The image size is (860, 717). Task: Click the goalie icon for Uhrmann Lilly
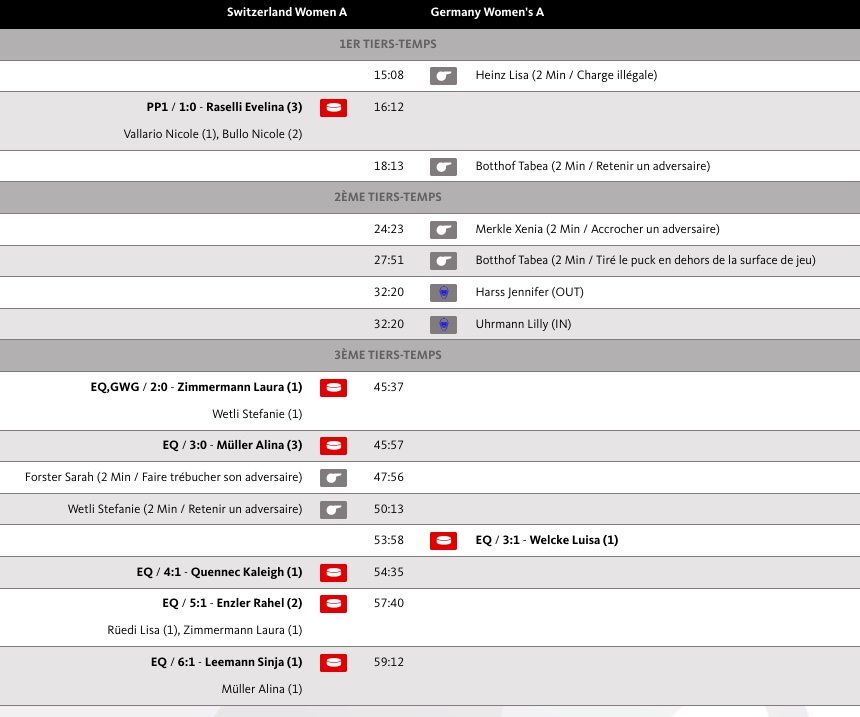coord(443,325)
